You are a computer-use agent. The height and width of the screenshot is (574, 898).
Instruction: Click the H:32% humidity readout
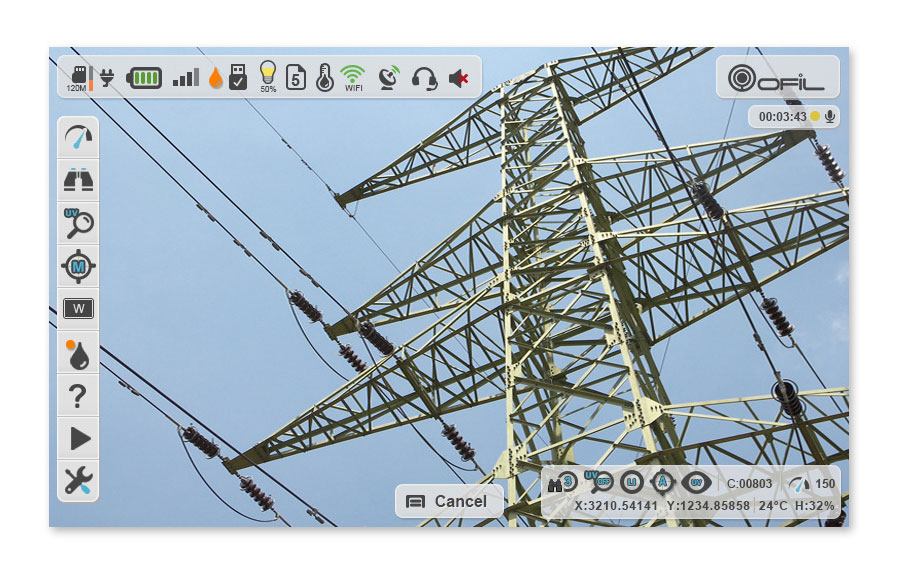pos(814,506)
